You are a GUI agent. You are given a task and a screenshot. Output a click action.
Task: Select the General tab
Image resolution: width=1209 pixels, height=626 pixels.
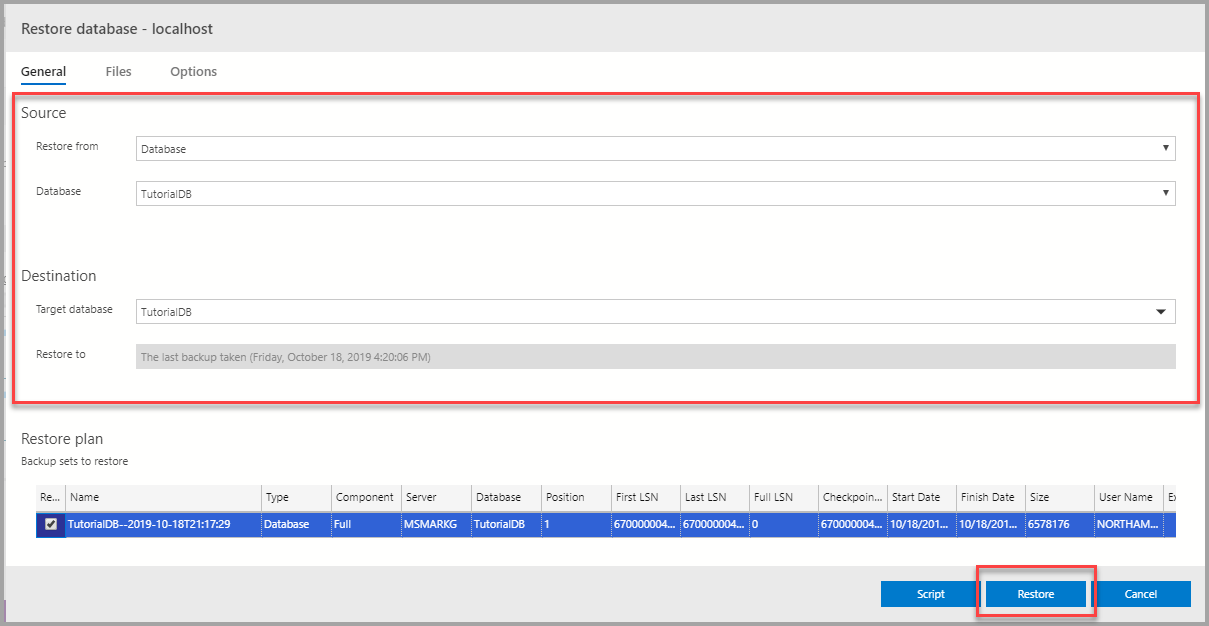(x=43, y=71)
